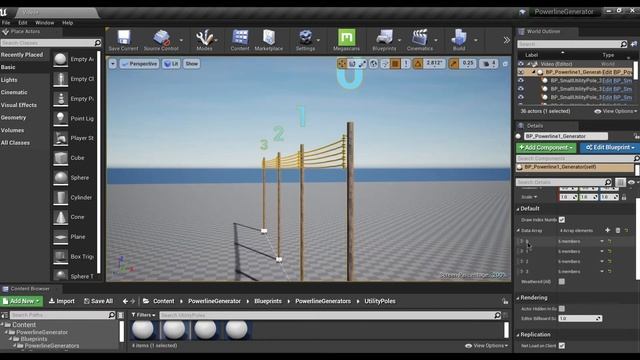Reset Data Array to default arrow
This screenshot has height=360, width=640.
click(627, 230)
